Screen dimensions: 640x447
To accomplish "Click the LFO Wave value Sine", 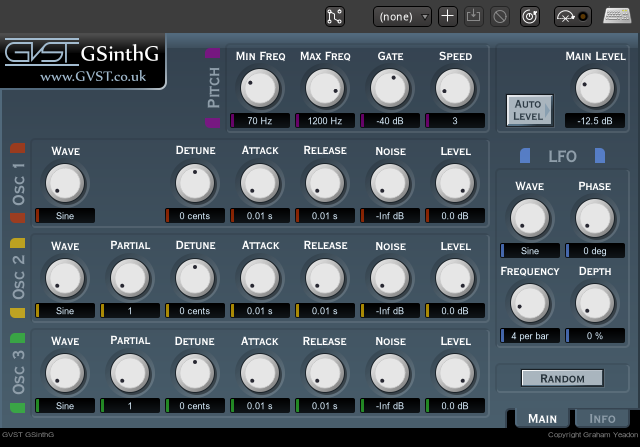I will click(530, 251).
